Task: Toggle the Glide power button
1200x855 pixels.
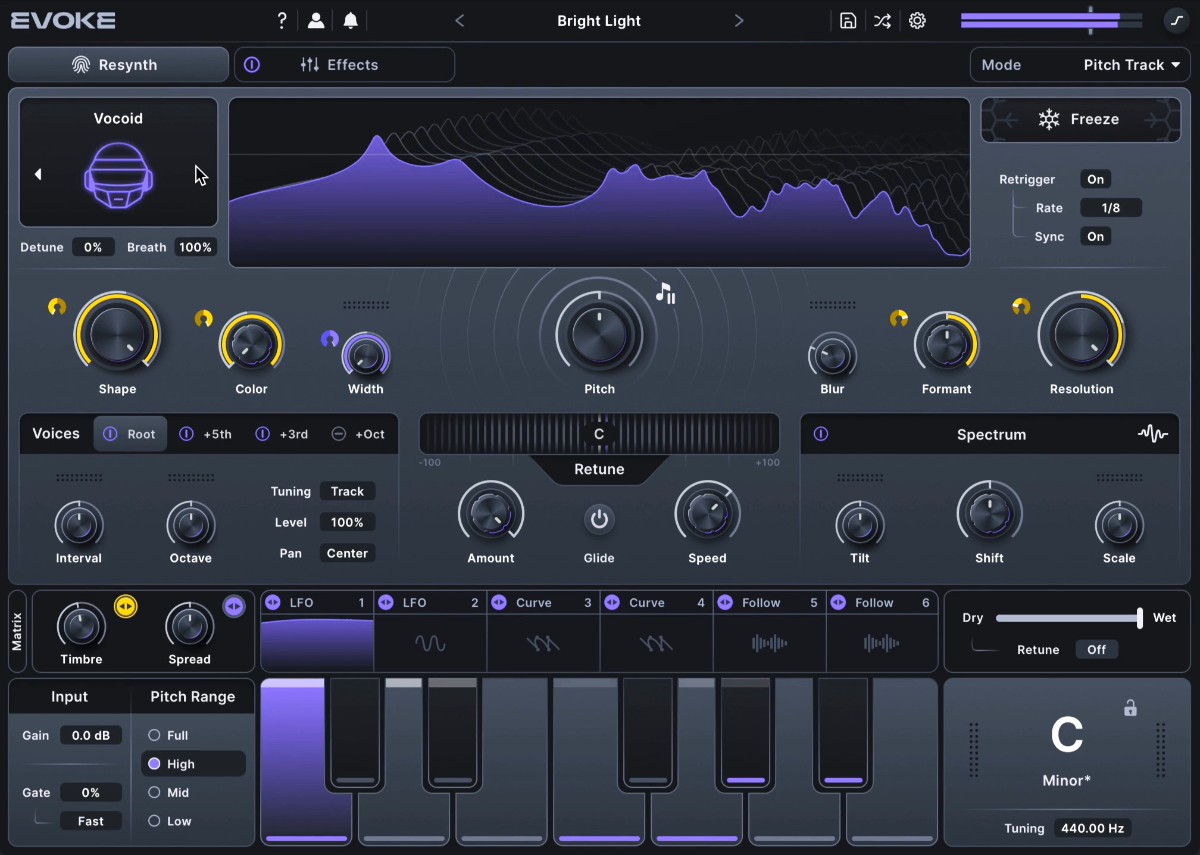Action: click(599, 519)
